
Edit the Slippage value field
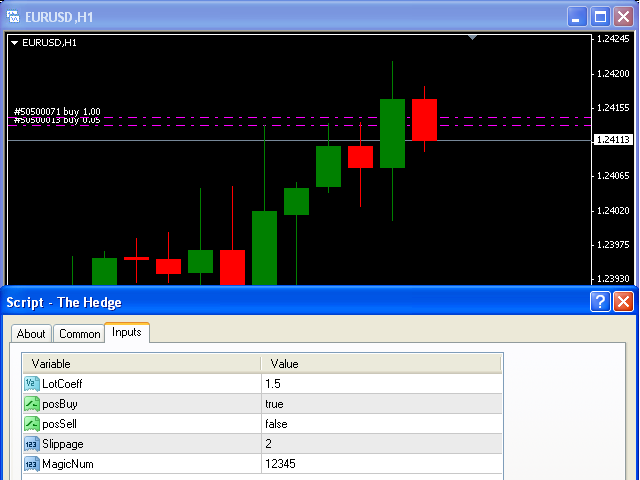point(380,444)
